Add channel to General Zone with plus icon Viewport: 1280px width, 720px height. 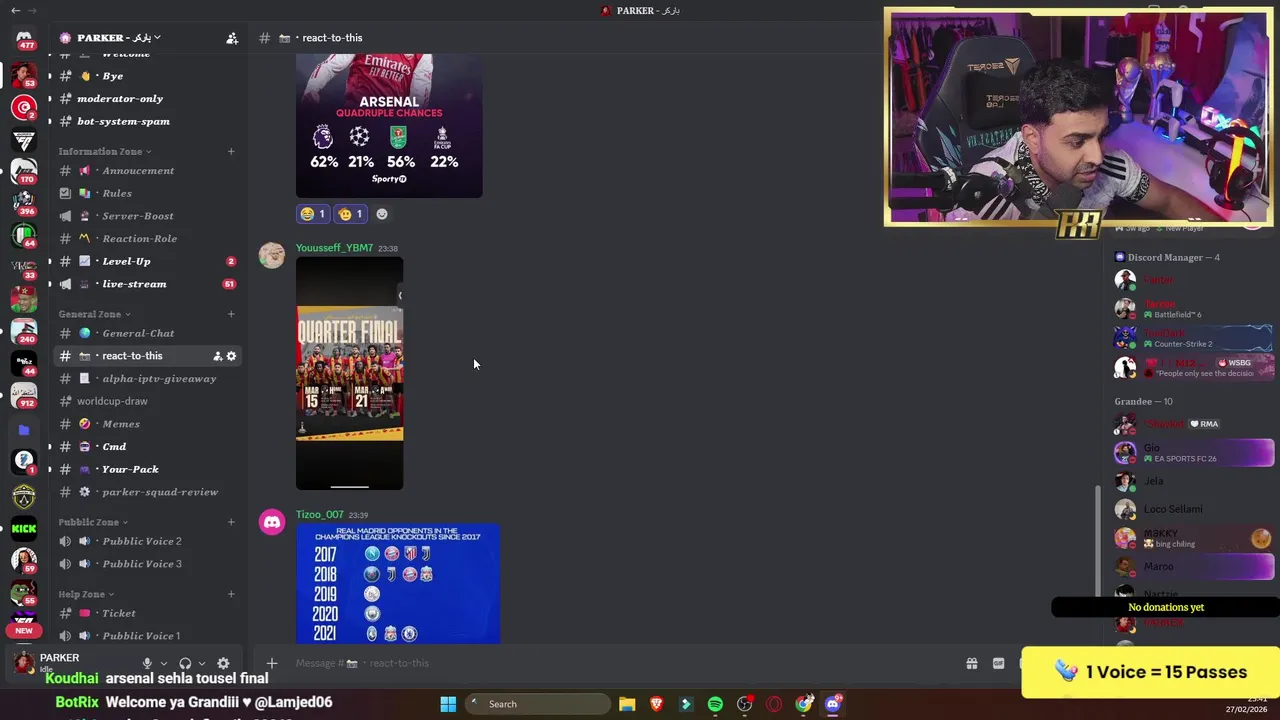tap(231, 314)
